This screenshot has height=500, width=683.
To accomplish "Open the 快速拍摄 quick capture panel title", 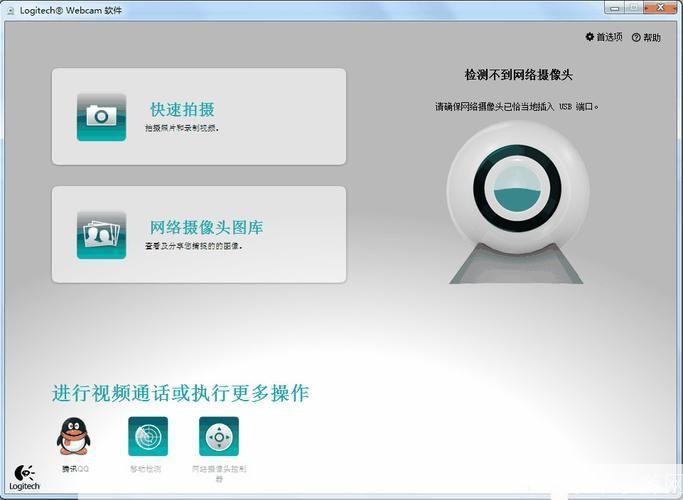I will tap(182, 109).
